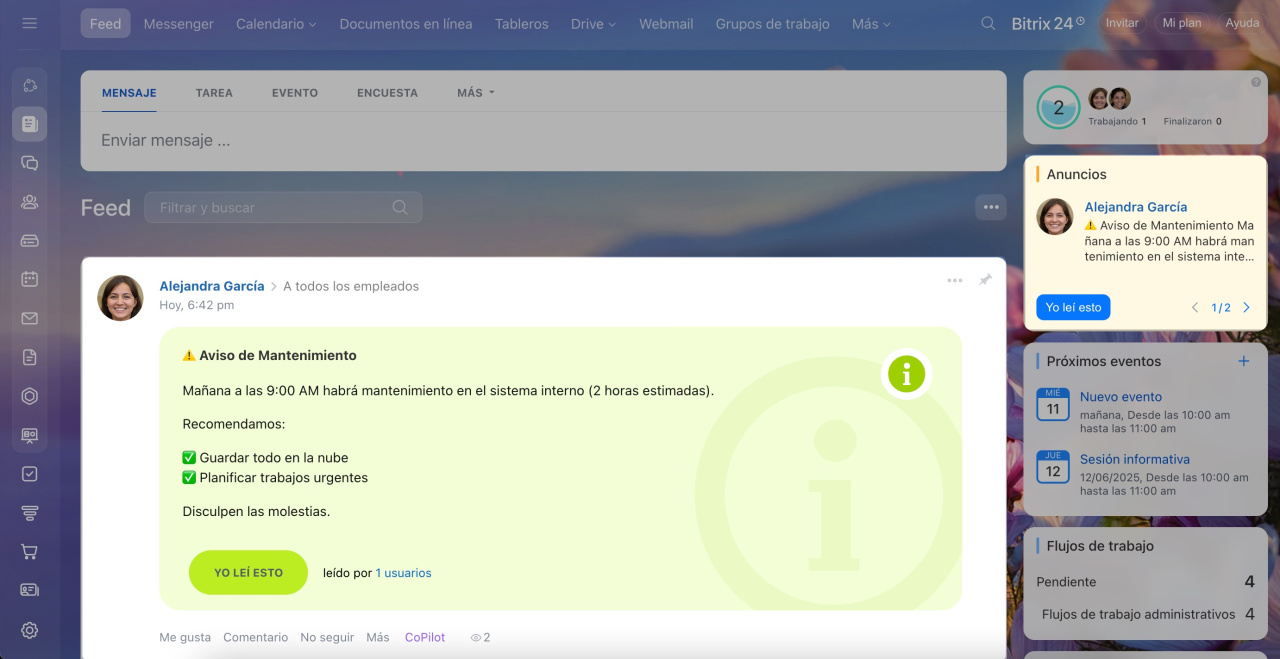Click the 'Filtrar y buscar' search field
This screenshot has height=659, width=1280.
270,208
